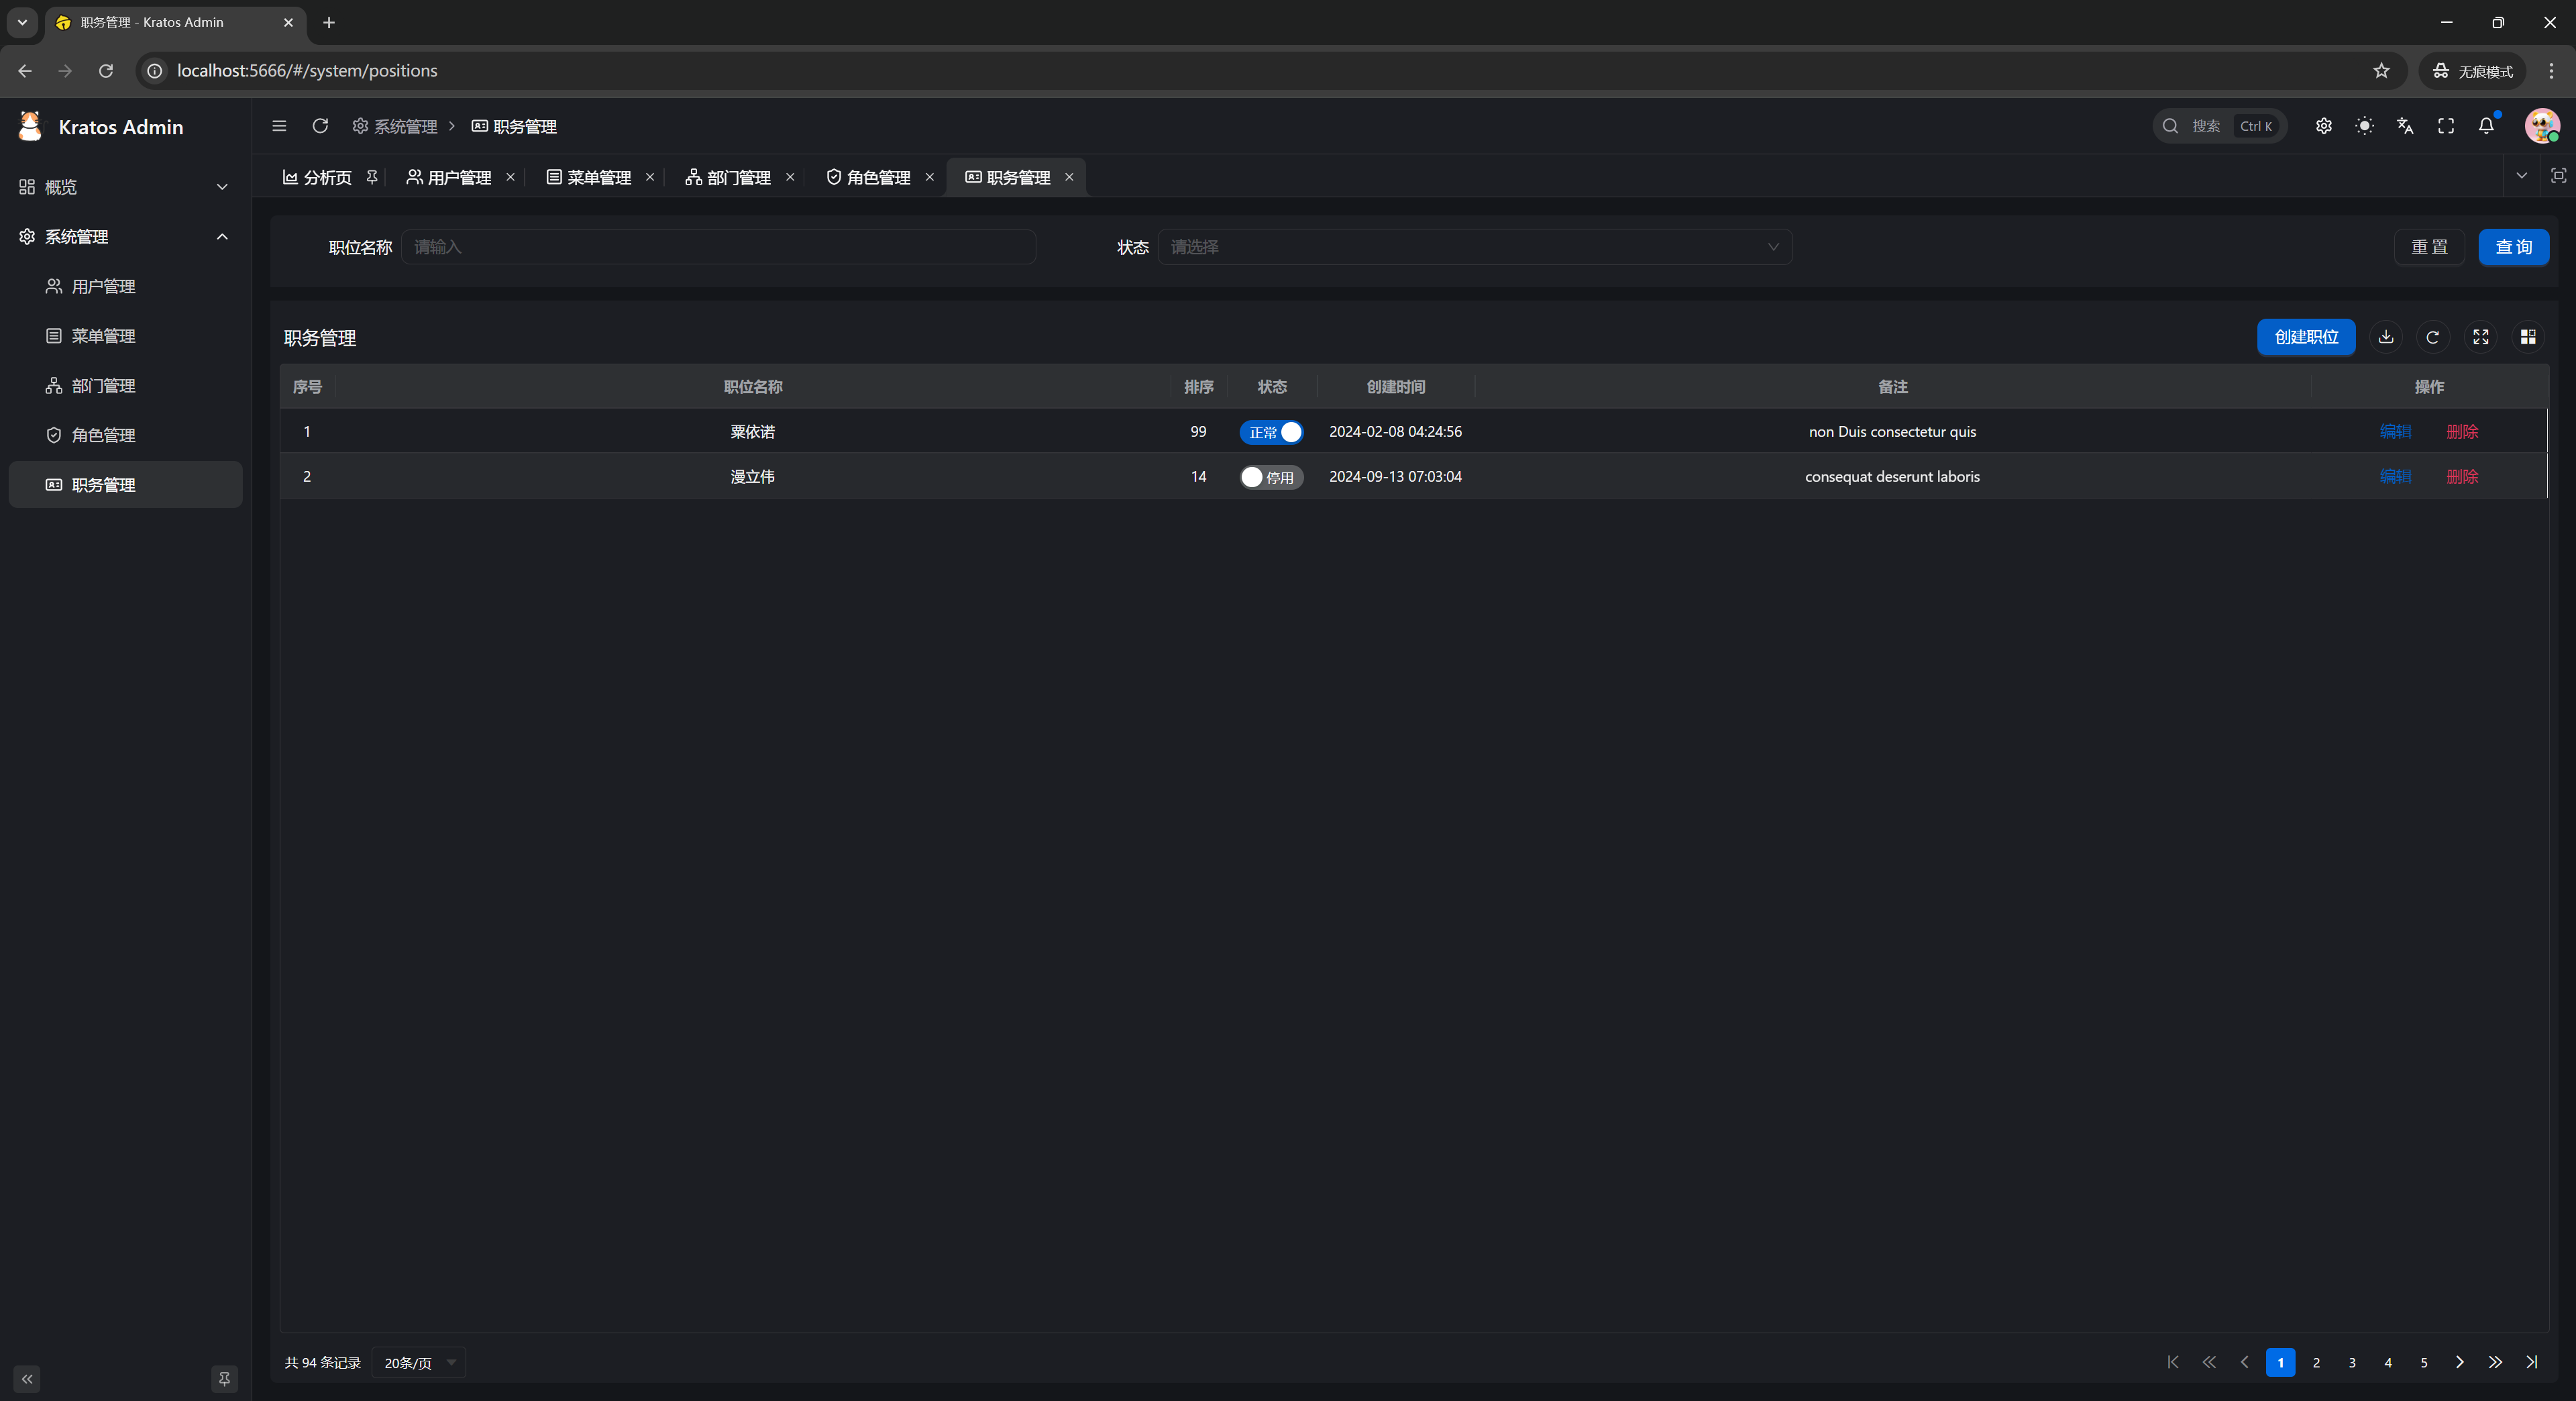Click 删除 link for 漫立伟 row
The width and height of the screenshot is (2576, 1401).
pos(2462,477)
